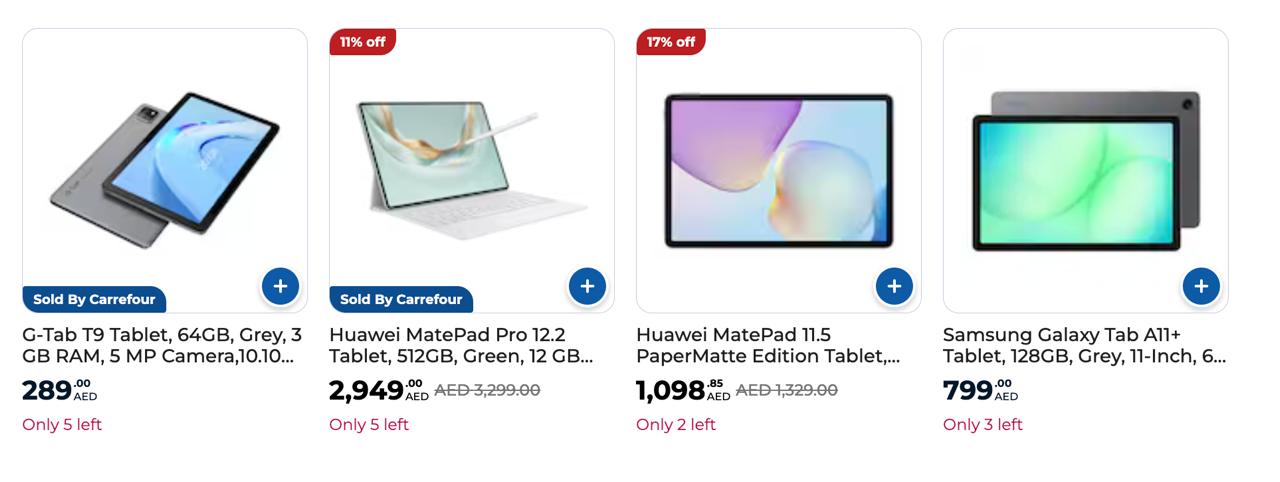
Task: View Huawei MatePad 11.5 PaperMatte image
Action: coord(779,170)
